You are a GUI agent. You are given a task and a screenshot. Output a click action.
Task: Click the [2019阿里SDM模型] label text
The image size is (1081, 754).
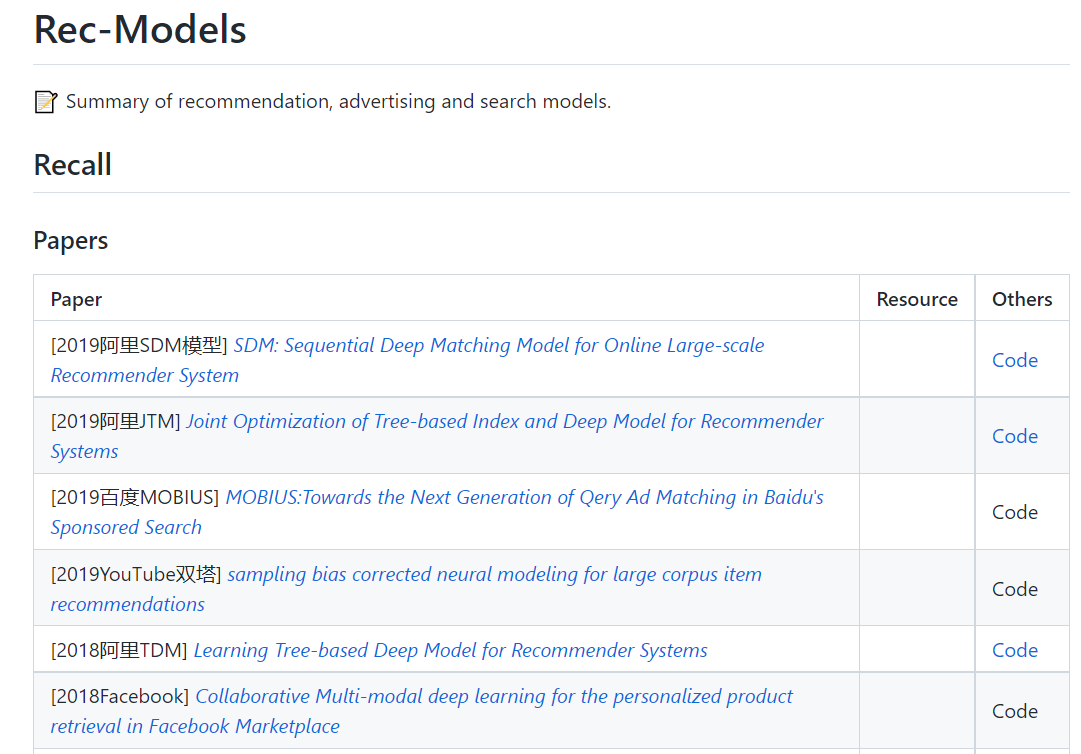coord(139,345)
